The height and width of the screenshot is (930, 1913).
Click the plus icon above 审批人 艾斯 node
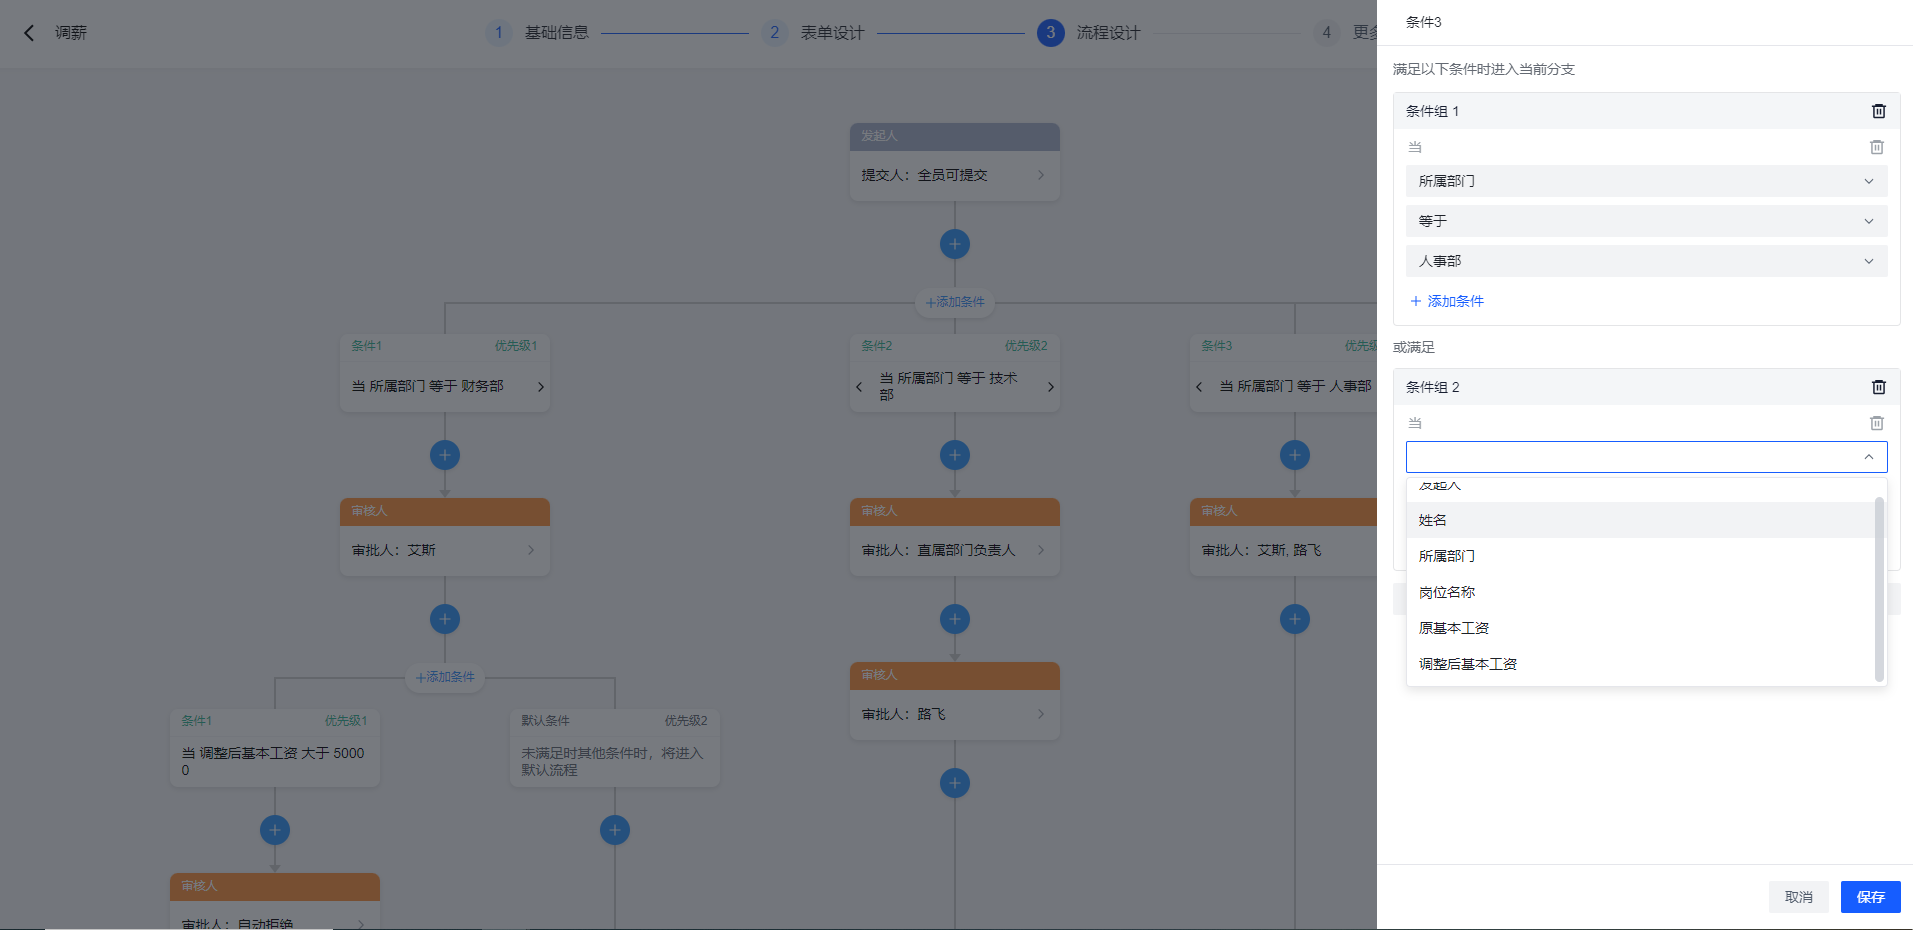(444, 455)
